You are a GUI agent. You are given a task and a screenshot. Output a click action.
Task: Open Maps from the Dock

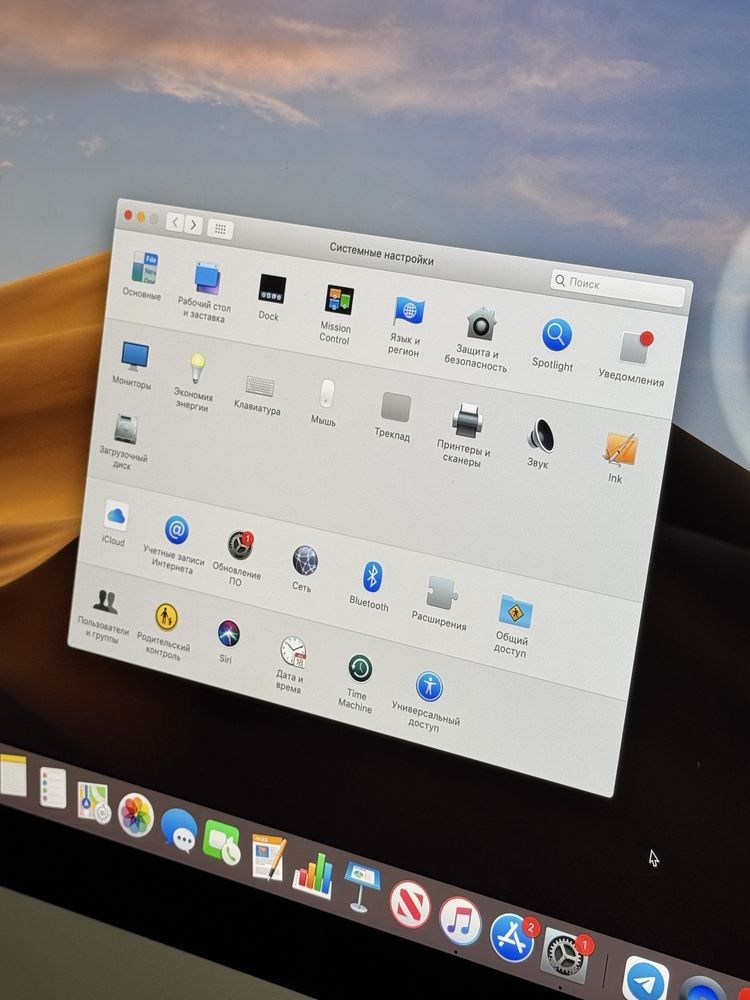coord(94,802)
